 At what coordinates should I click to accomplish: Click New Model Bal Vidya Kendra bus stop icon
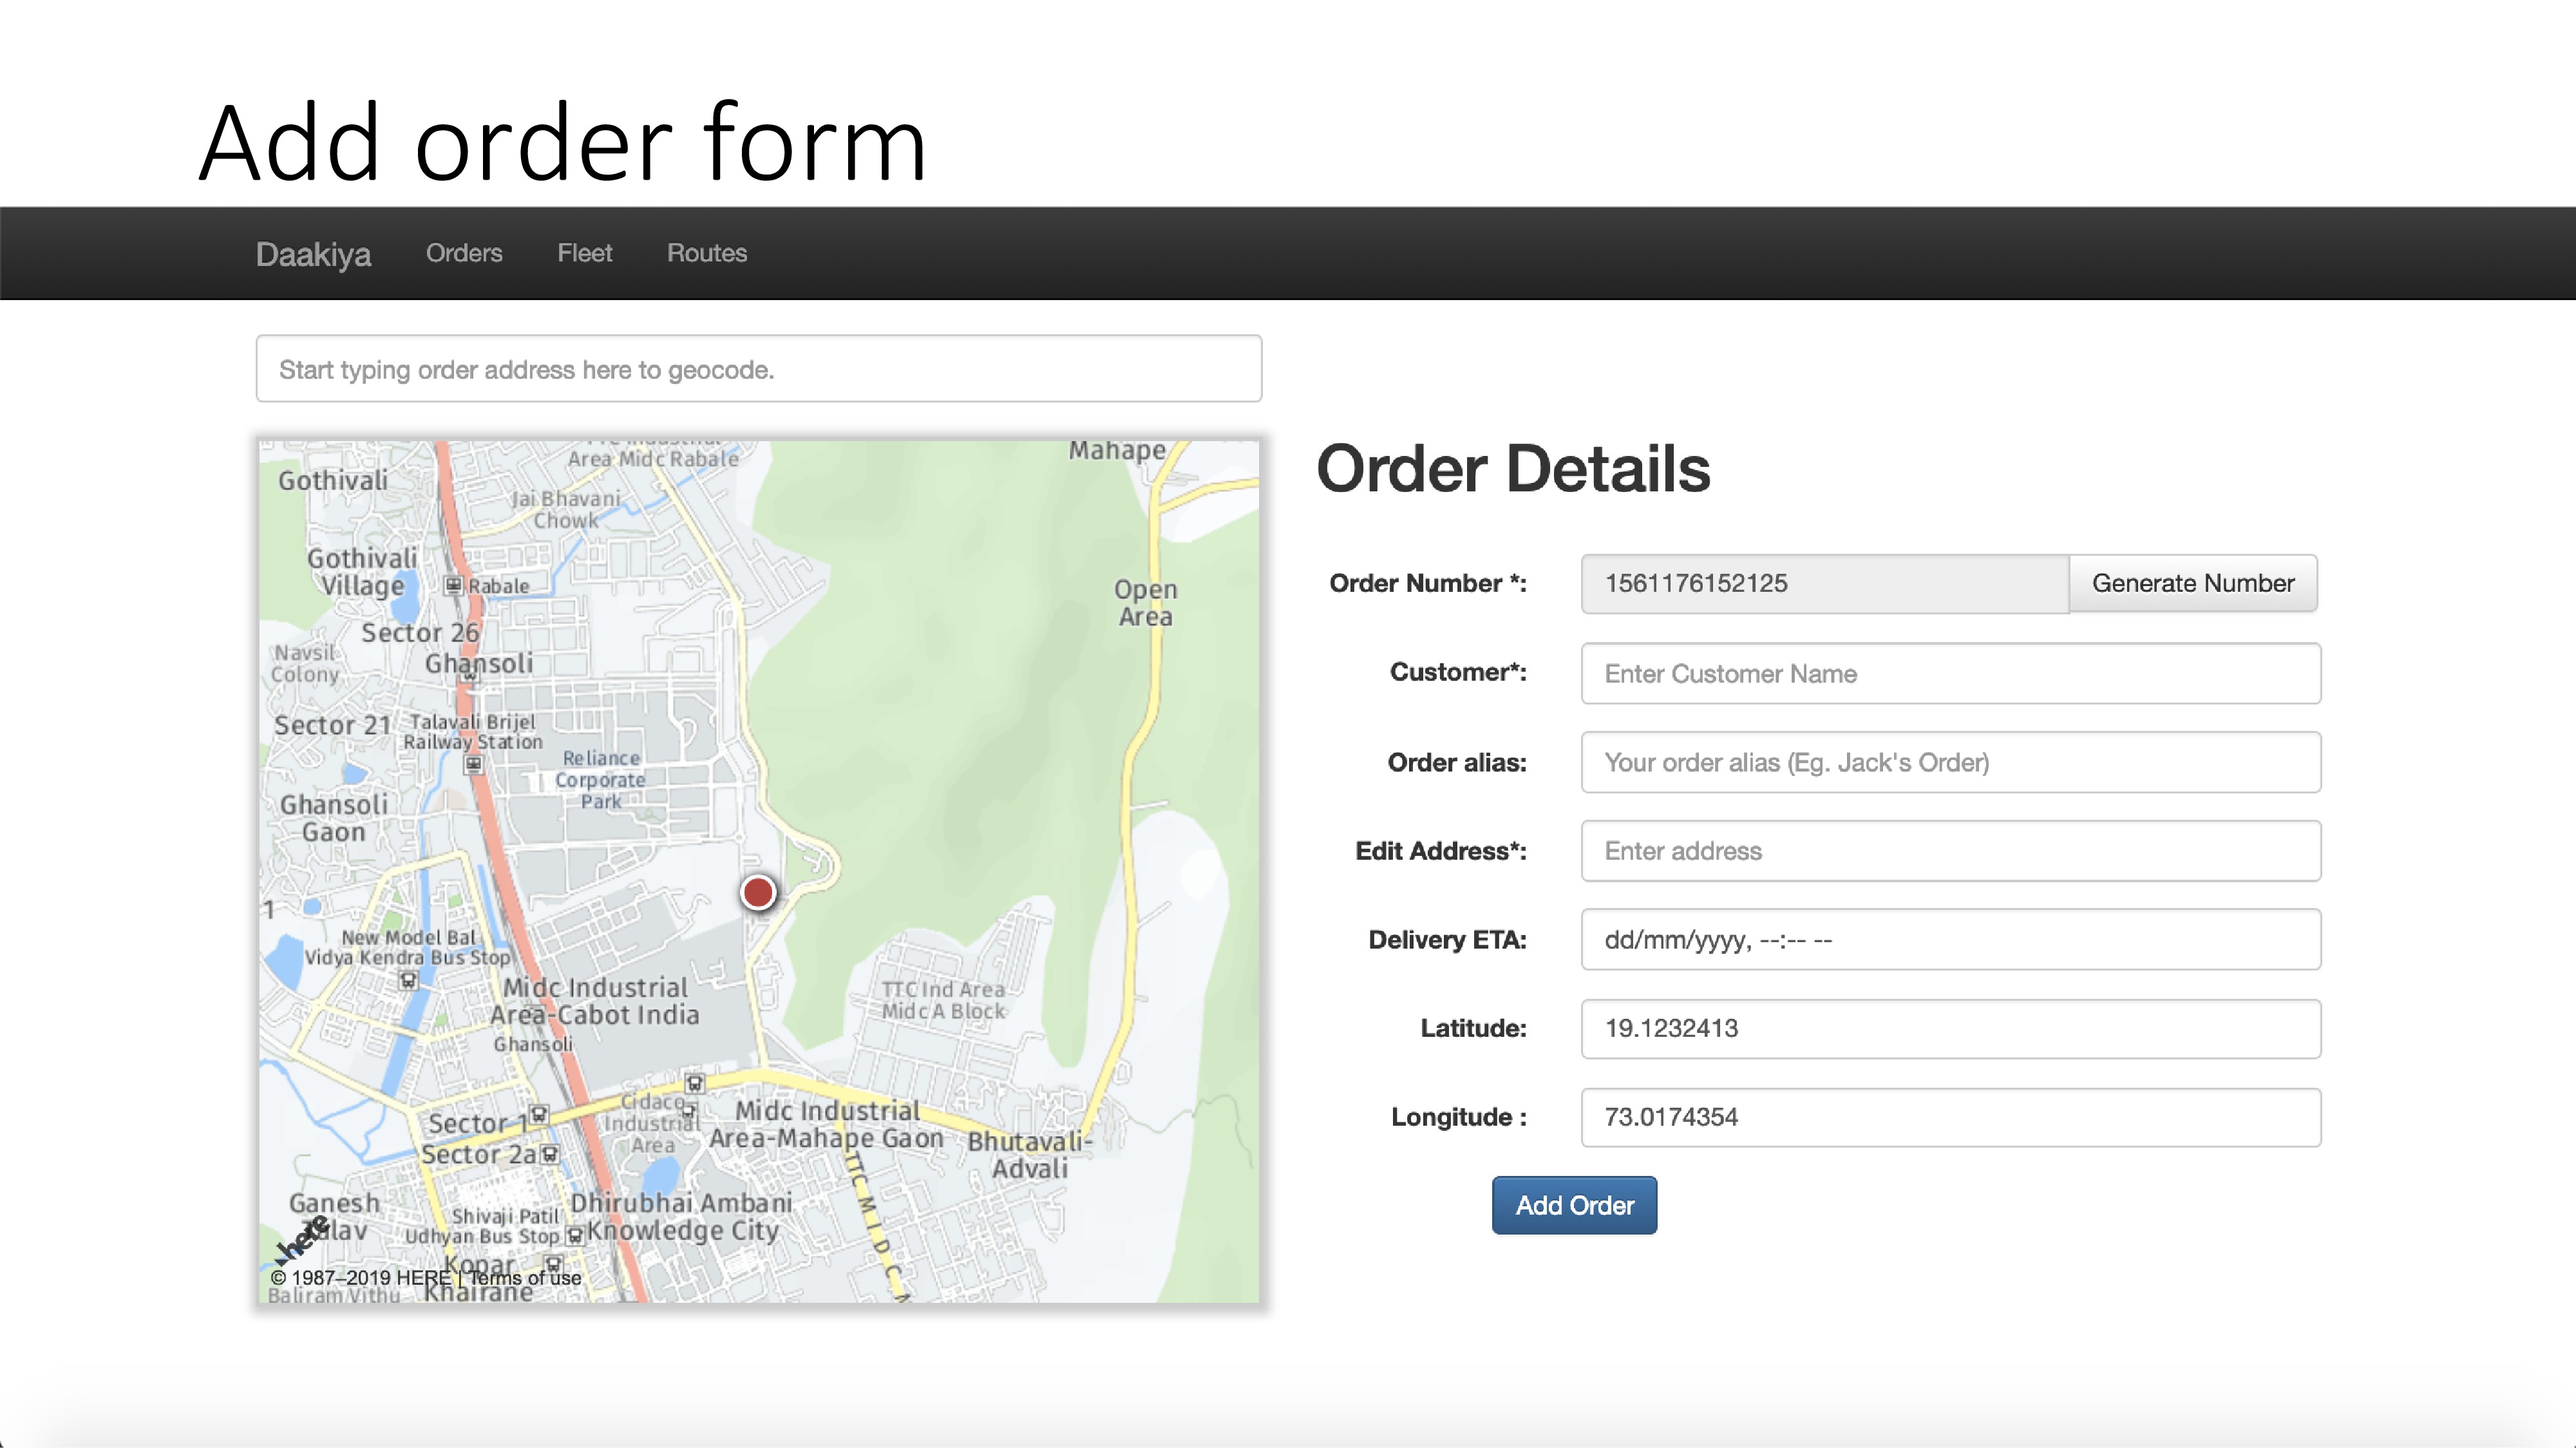click(x=408, y=980)
